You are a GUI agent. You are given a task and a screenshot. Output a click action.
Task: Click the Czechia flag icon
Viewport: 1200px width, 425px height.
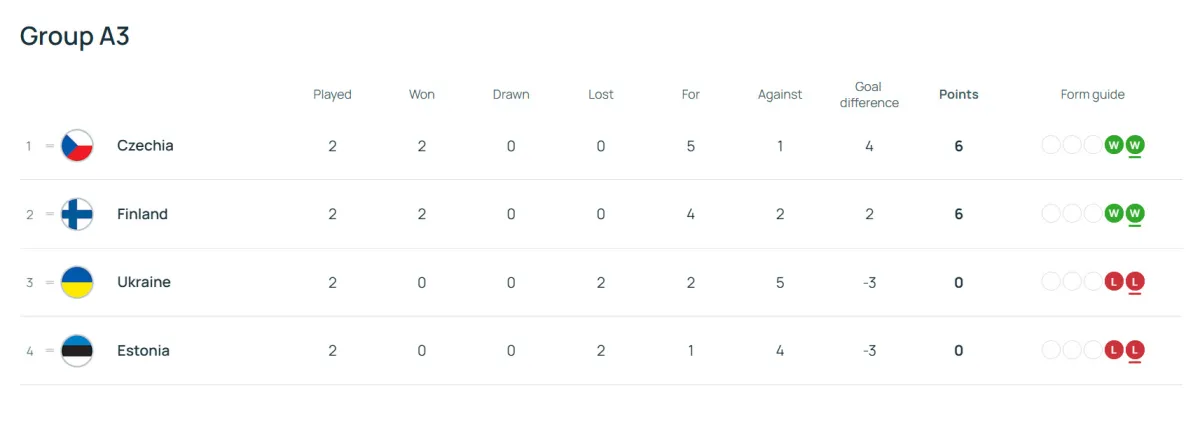pyautogui.click(x=77, y=146)
